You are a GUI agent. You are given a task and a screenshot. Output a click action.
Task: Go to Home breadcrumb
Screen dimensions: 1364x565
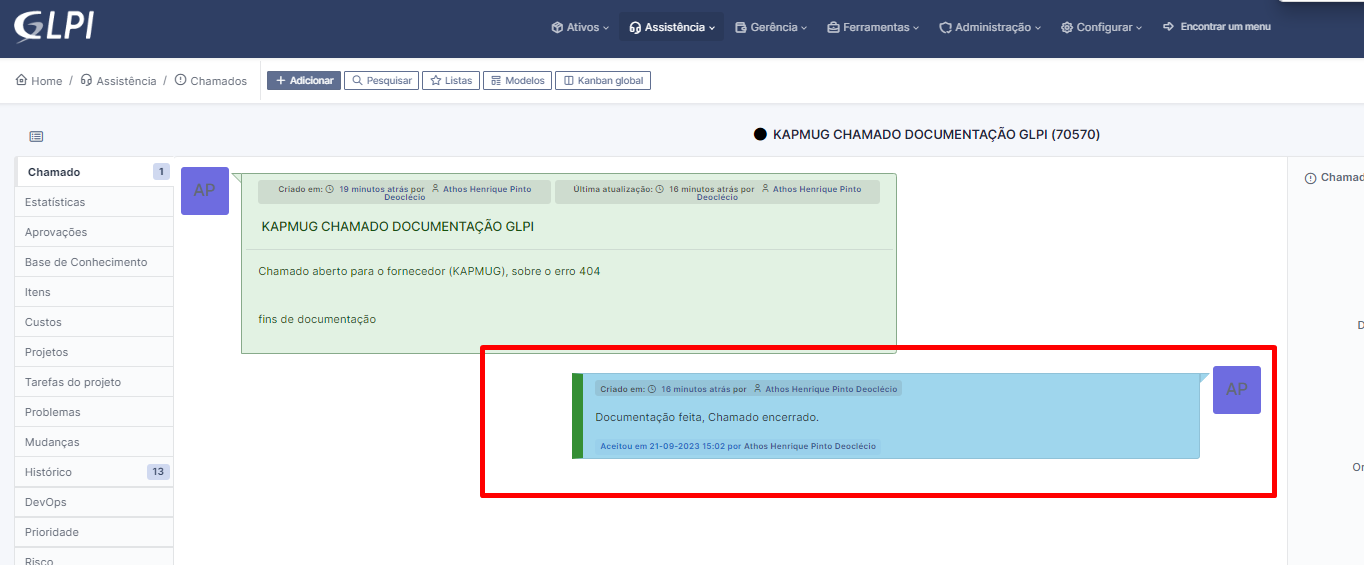click(39, 81)
